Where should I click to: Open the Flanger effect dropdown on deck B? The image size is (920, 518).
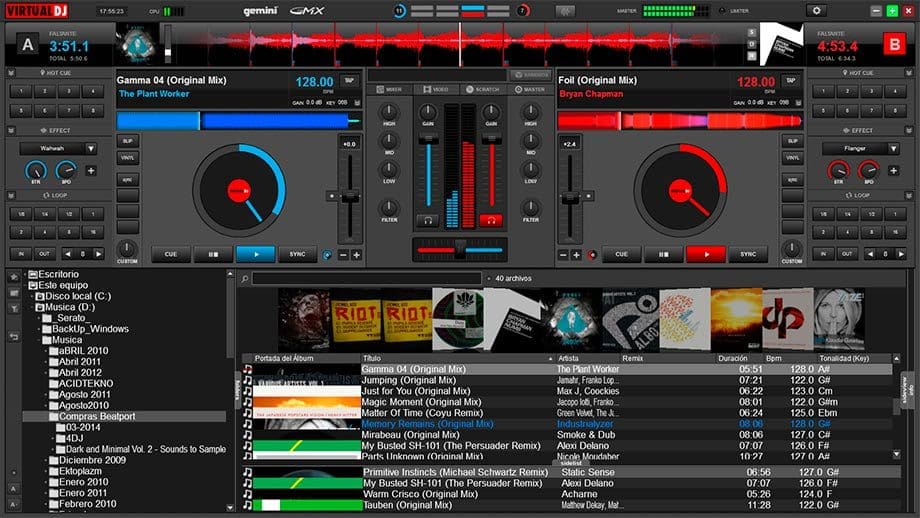pos(893,148)
